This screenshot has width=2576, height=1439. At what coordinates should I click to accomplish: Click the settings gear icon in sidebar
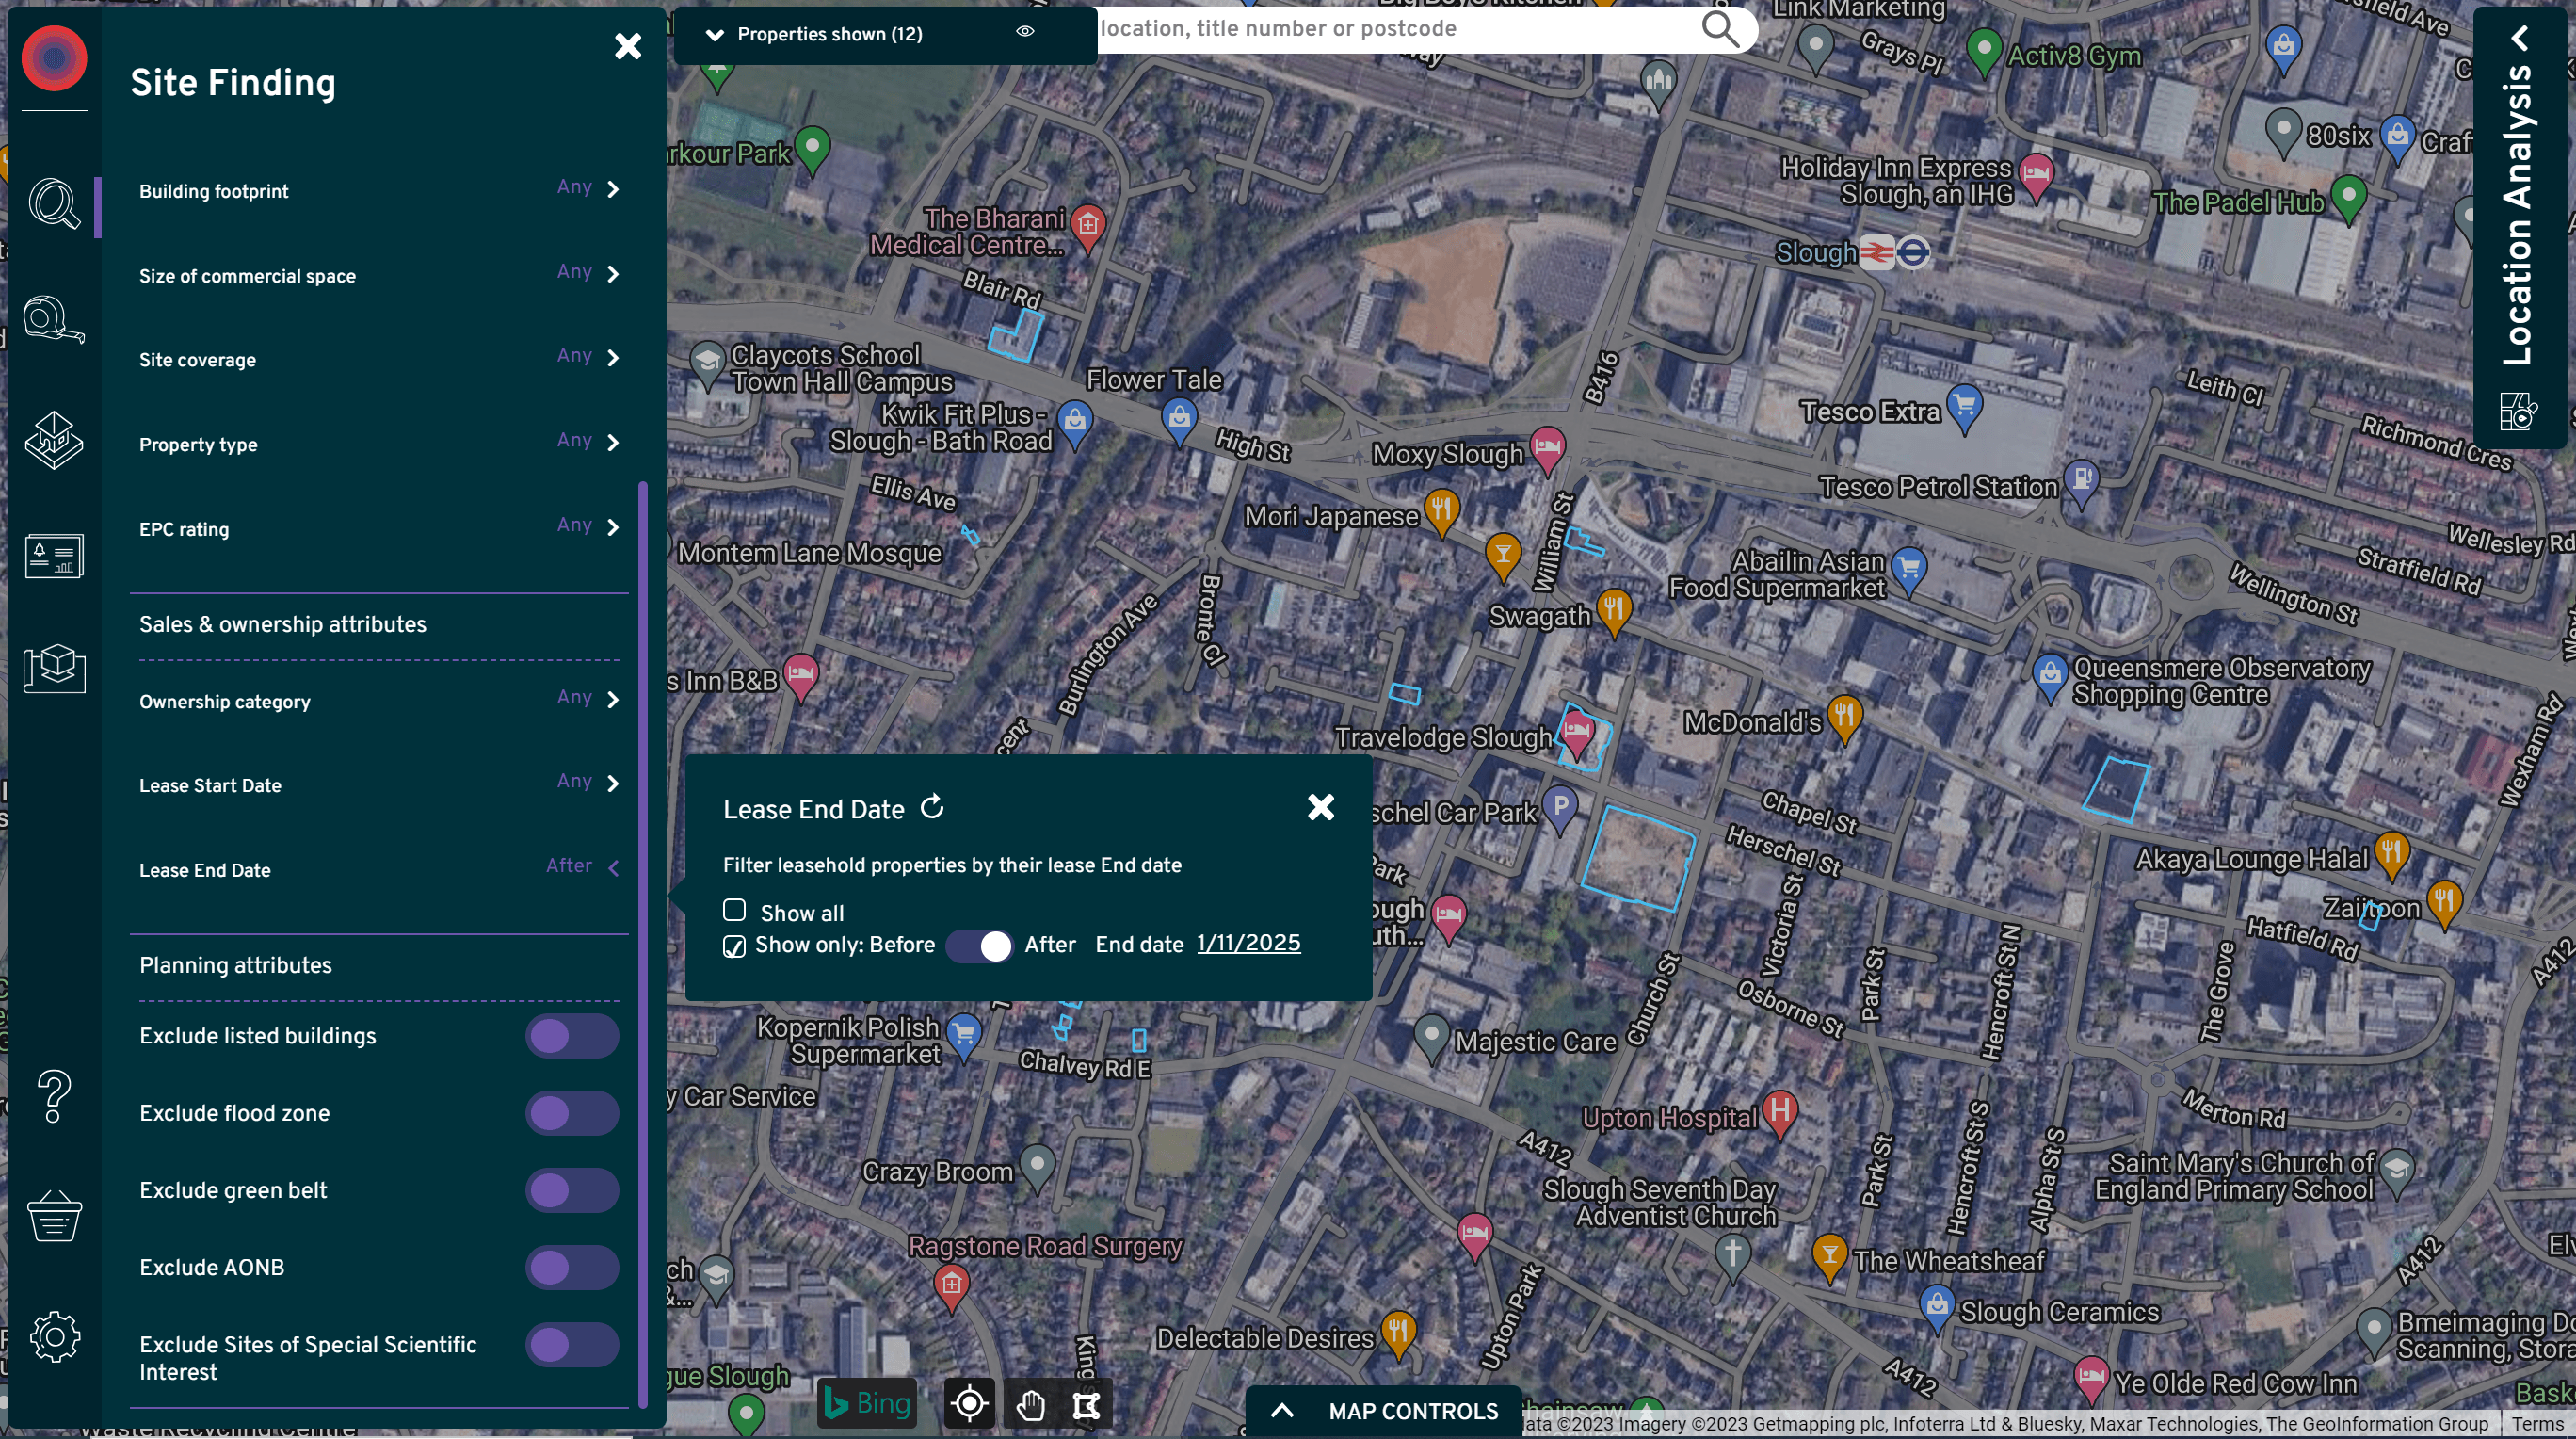coord(51,1334)
